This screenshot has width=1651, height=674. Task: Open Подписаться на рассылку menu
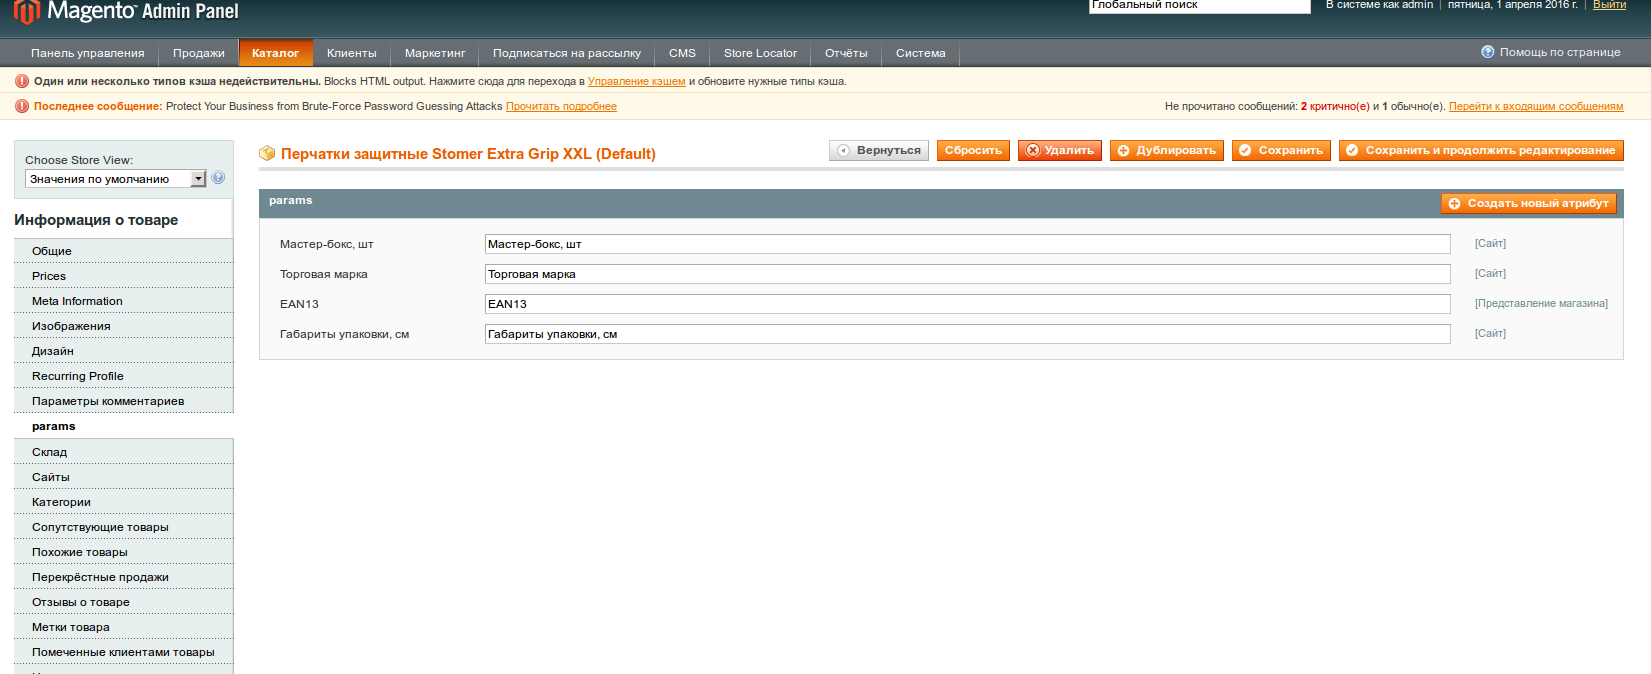(x=567, y=53)
